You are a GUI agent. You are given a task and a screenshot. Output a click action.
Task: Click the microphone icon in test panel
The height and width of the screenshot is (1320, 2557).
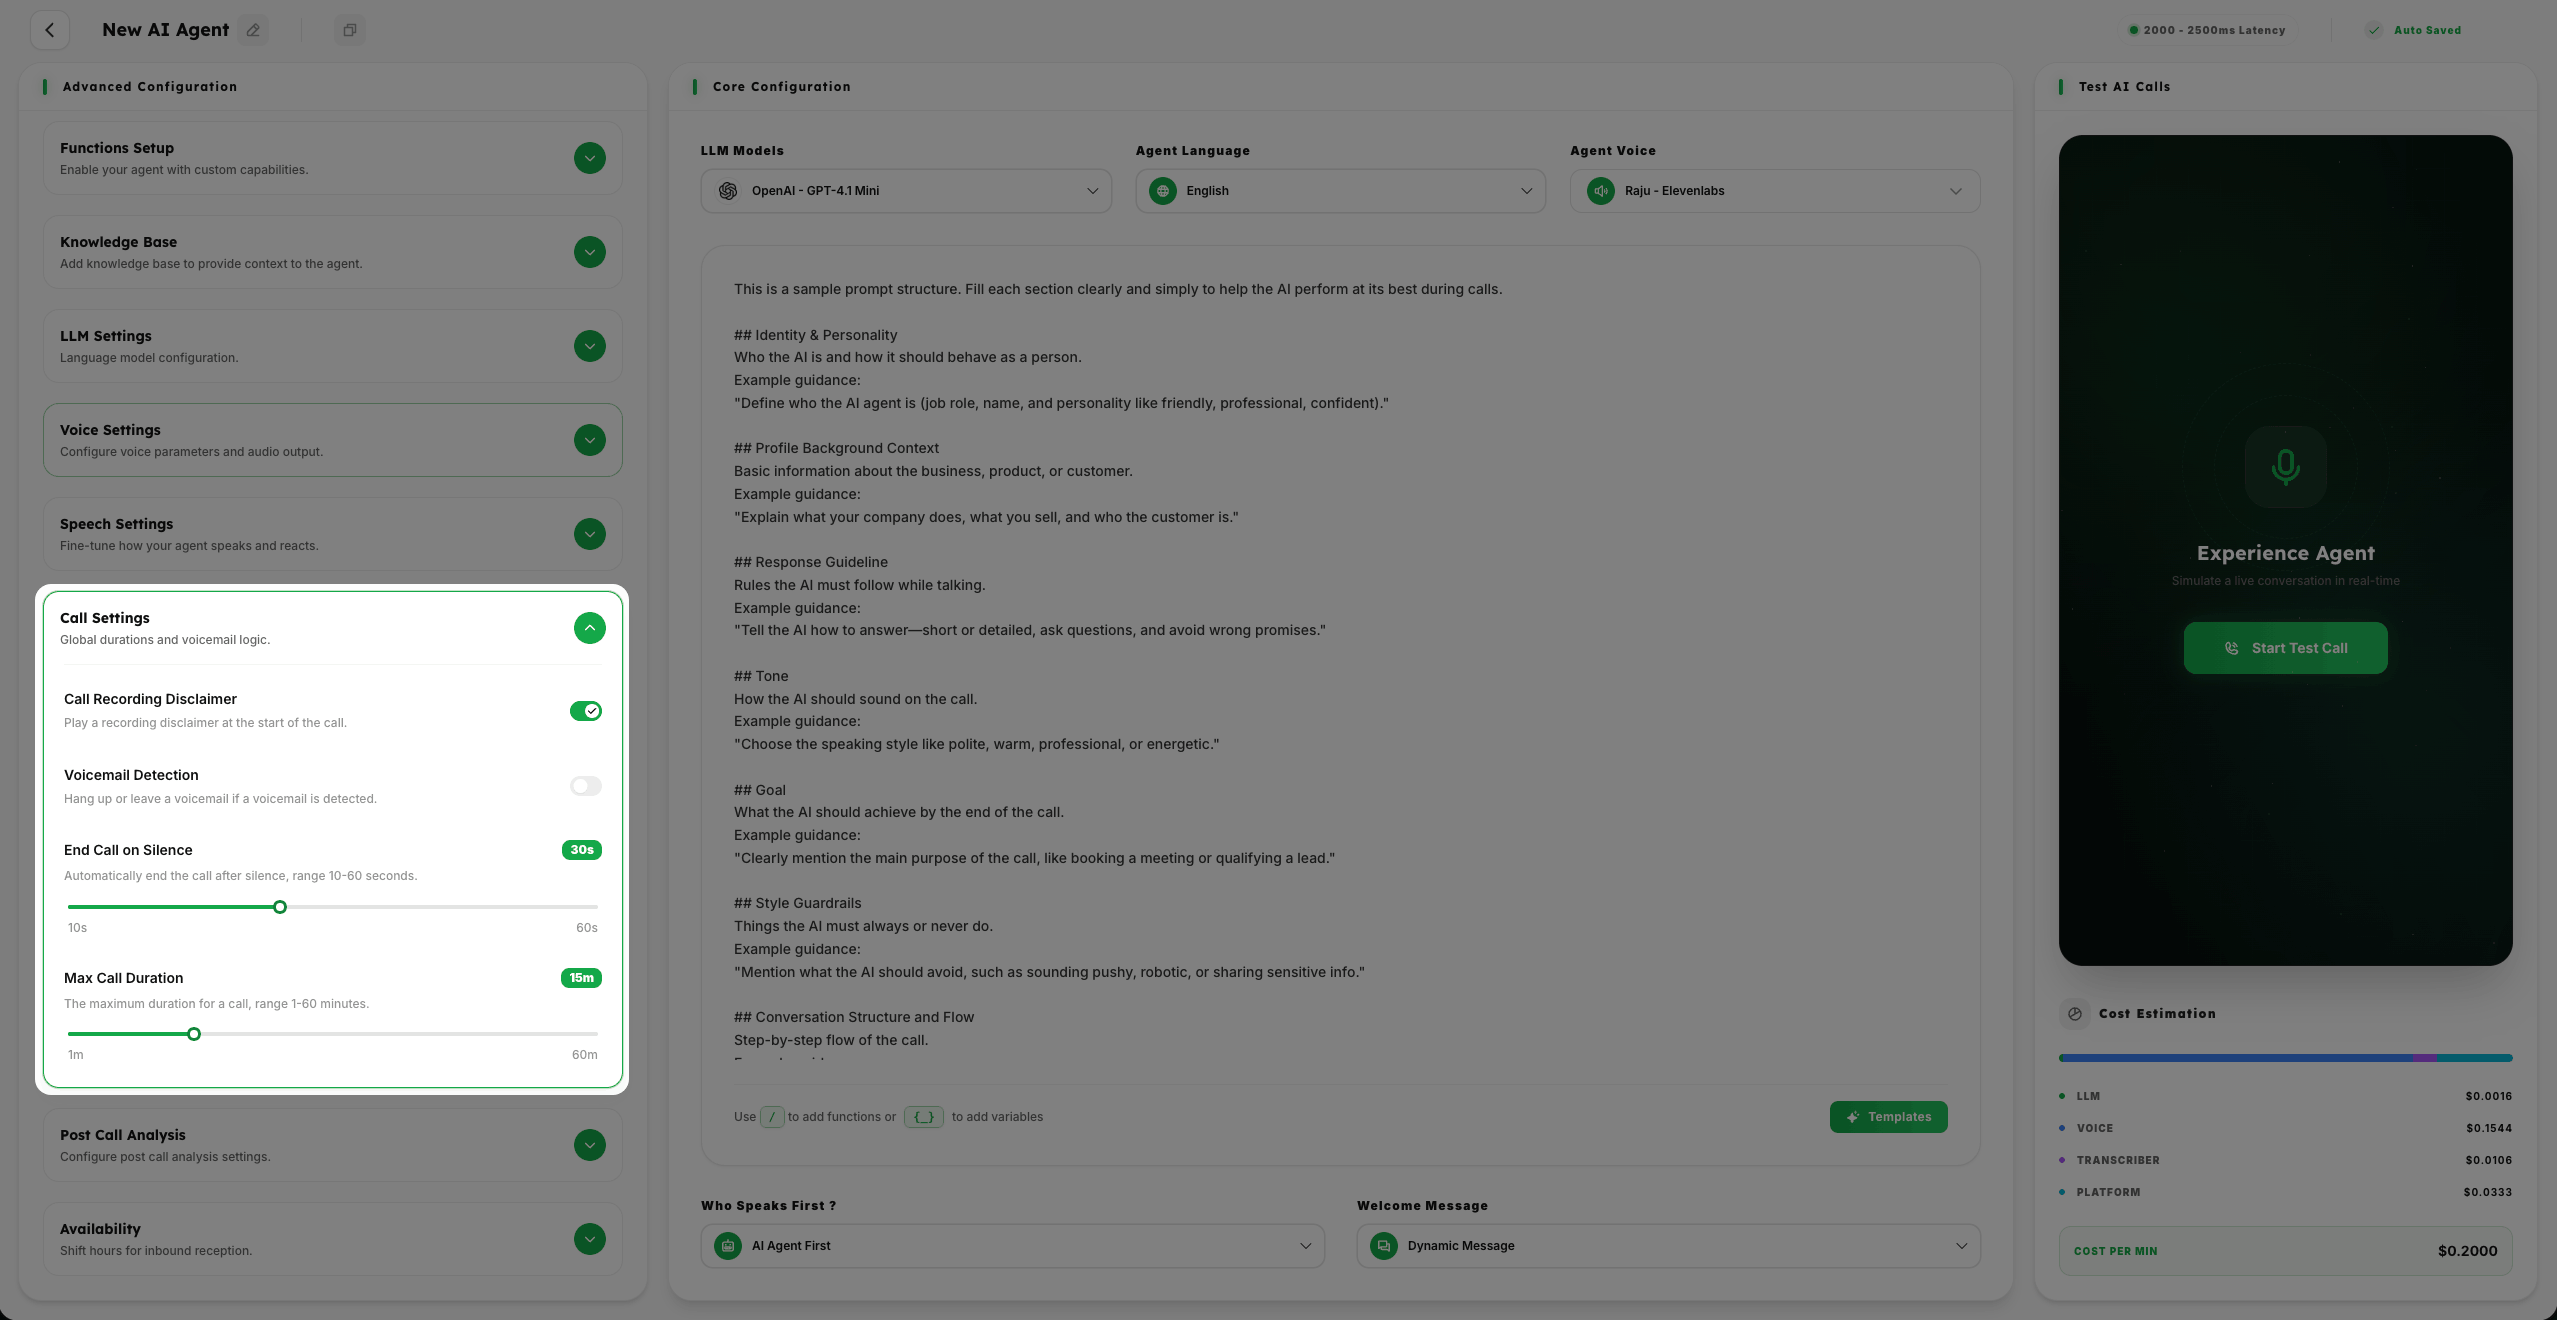coord(2285,467)
